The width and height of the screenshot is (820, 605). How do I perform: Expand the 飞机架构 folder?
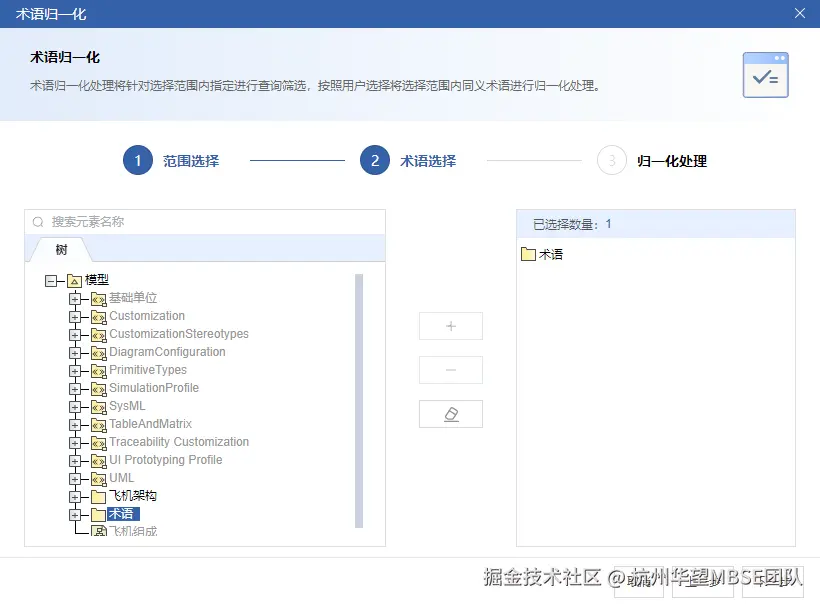75,497
